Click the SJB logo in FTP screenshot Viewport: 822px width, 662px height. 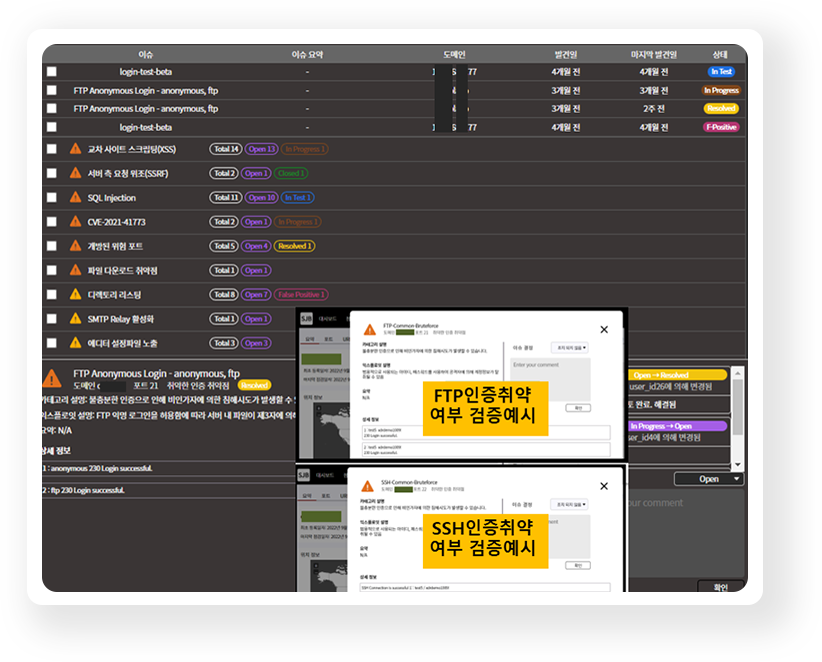pyautogui.click(x=306, y=317)
